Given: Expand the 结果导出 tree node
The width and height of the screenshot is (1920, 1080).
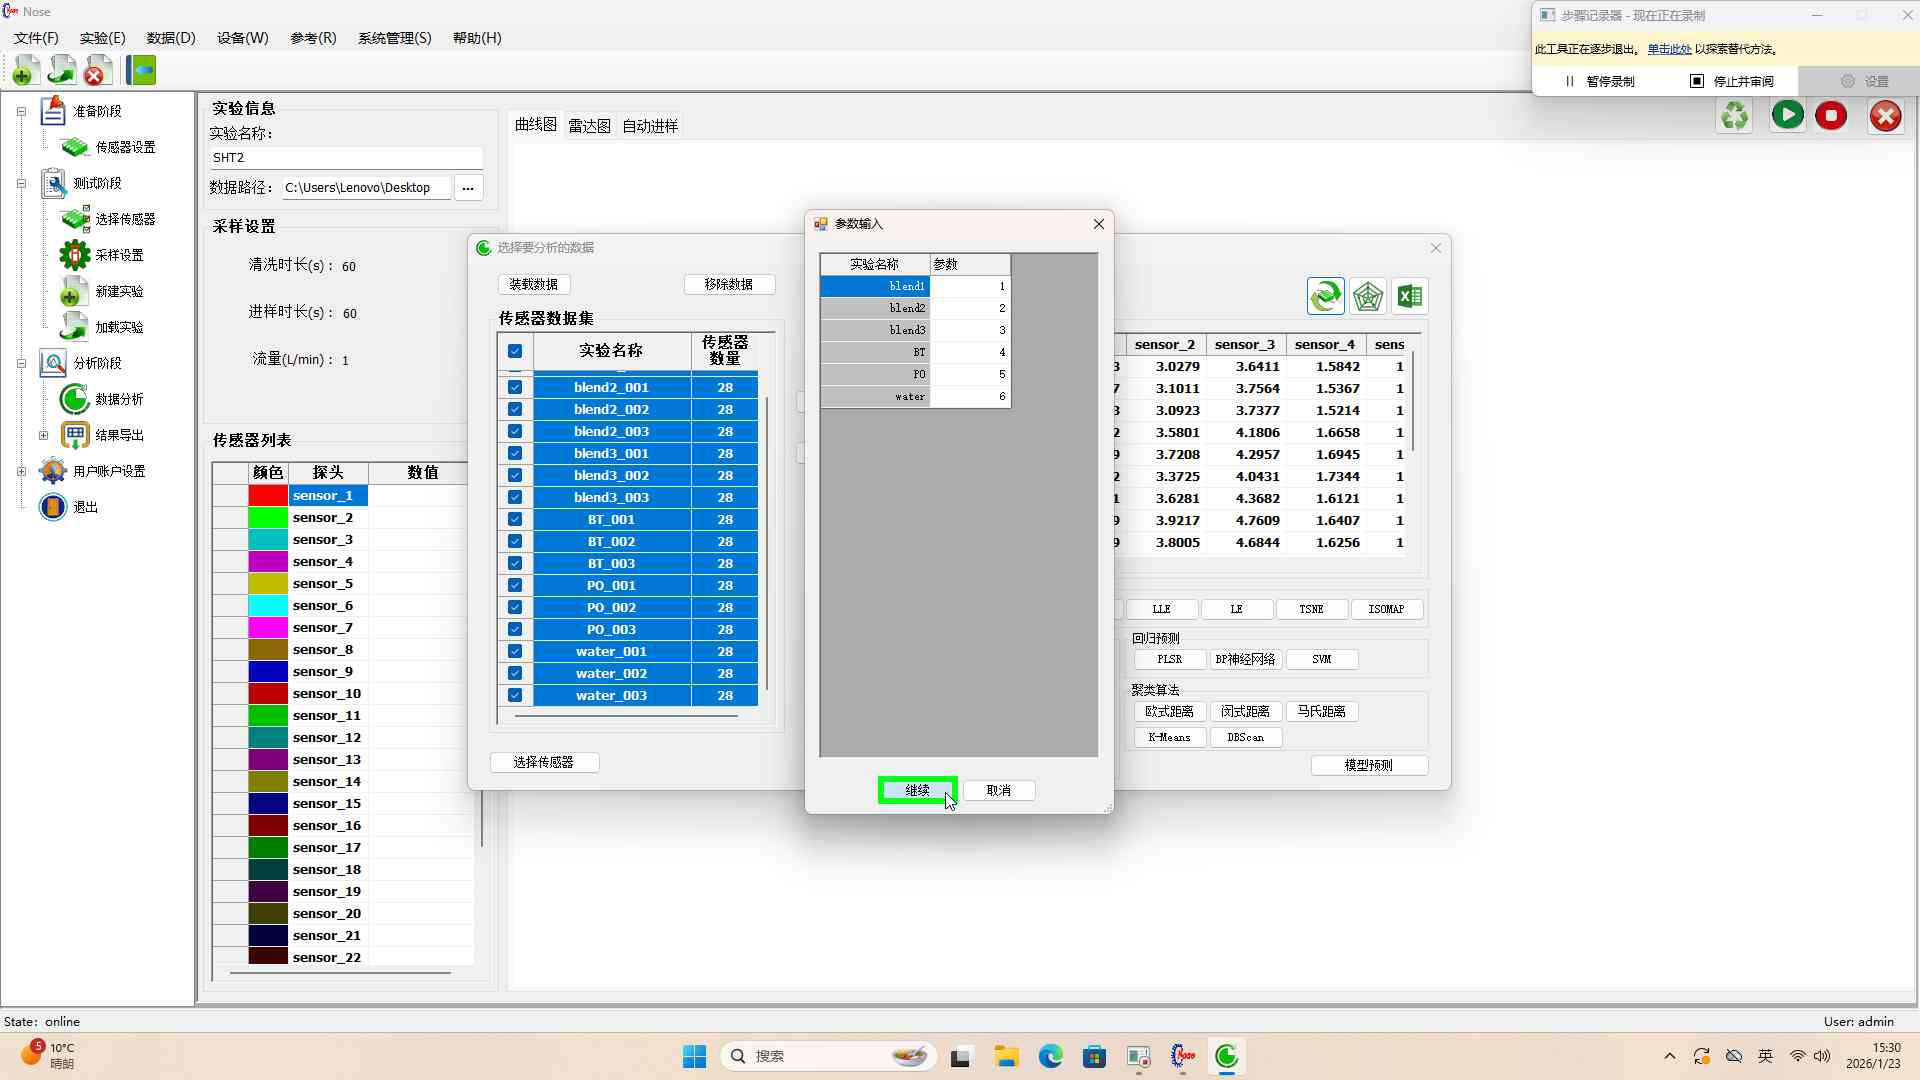Looking at the screenshot, I should pos(43,435).
